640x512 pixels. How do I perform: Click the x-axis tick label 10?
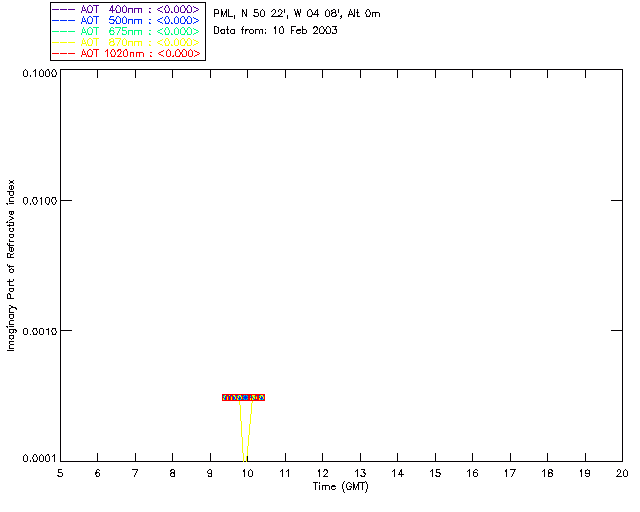point(247,473)
